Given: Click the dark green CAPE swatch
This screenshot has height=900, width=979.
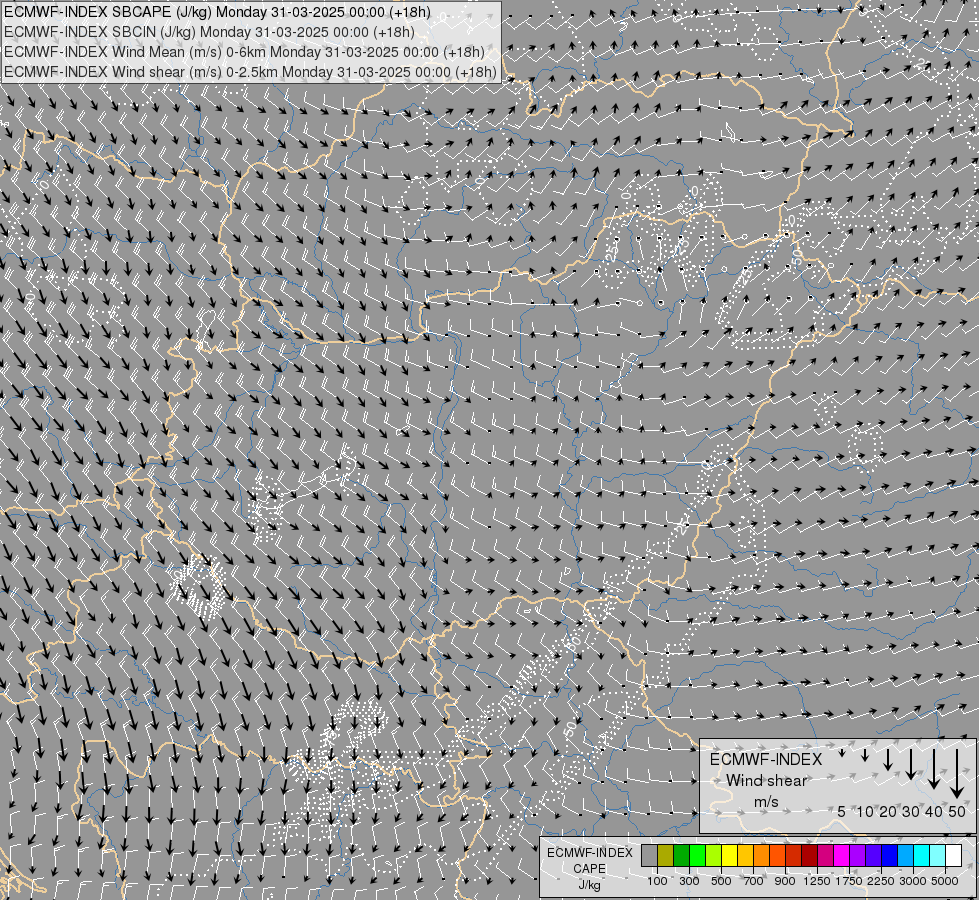Looking at the screenshot, I should 681,855.
